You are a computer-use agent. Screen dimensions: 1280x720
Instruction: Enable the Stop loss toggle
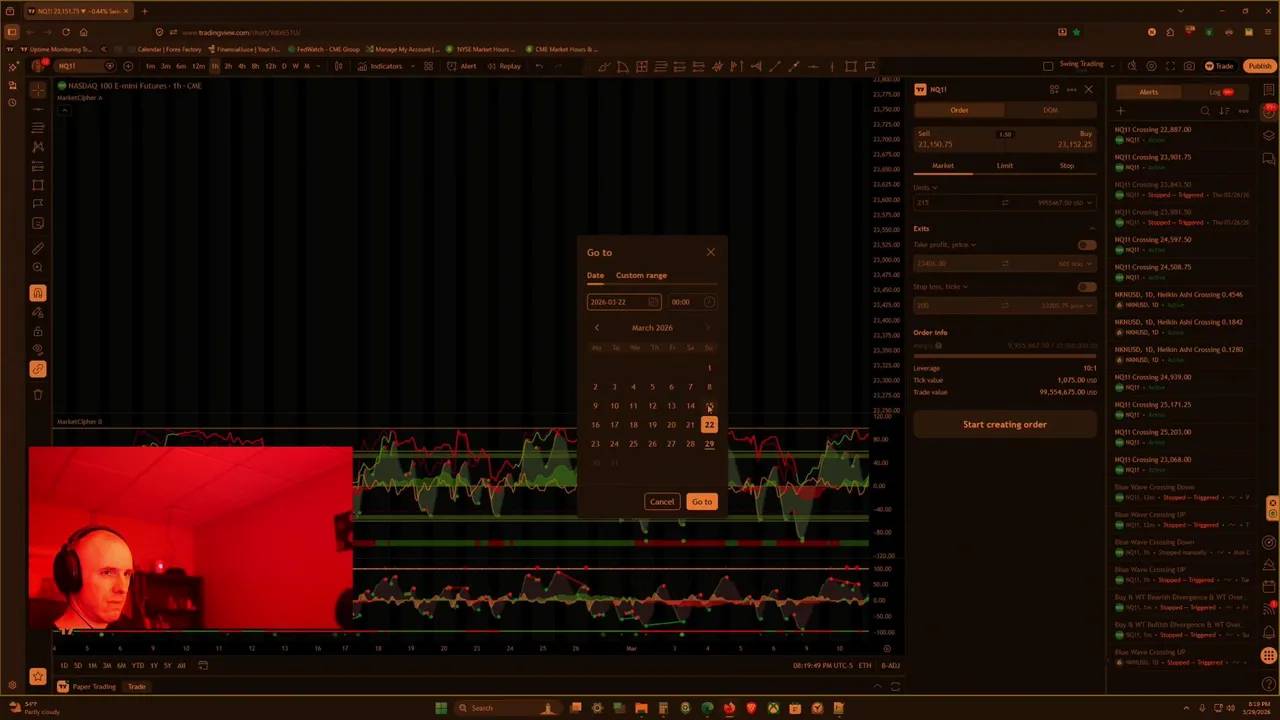pyautogui.click(x=1086, y=287)
